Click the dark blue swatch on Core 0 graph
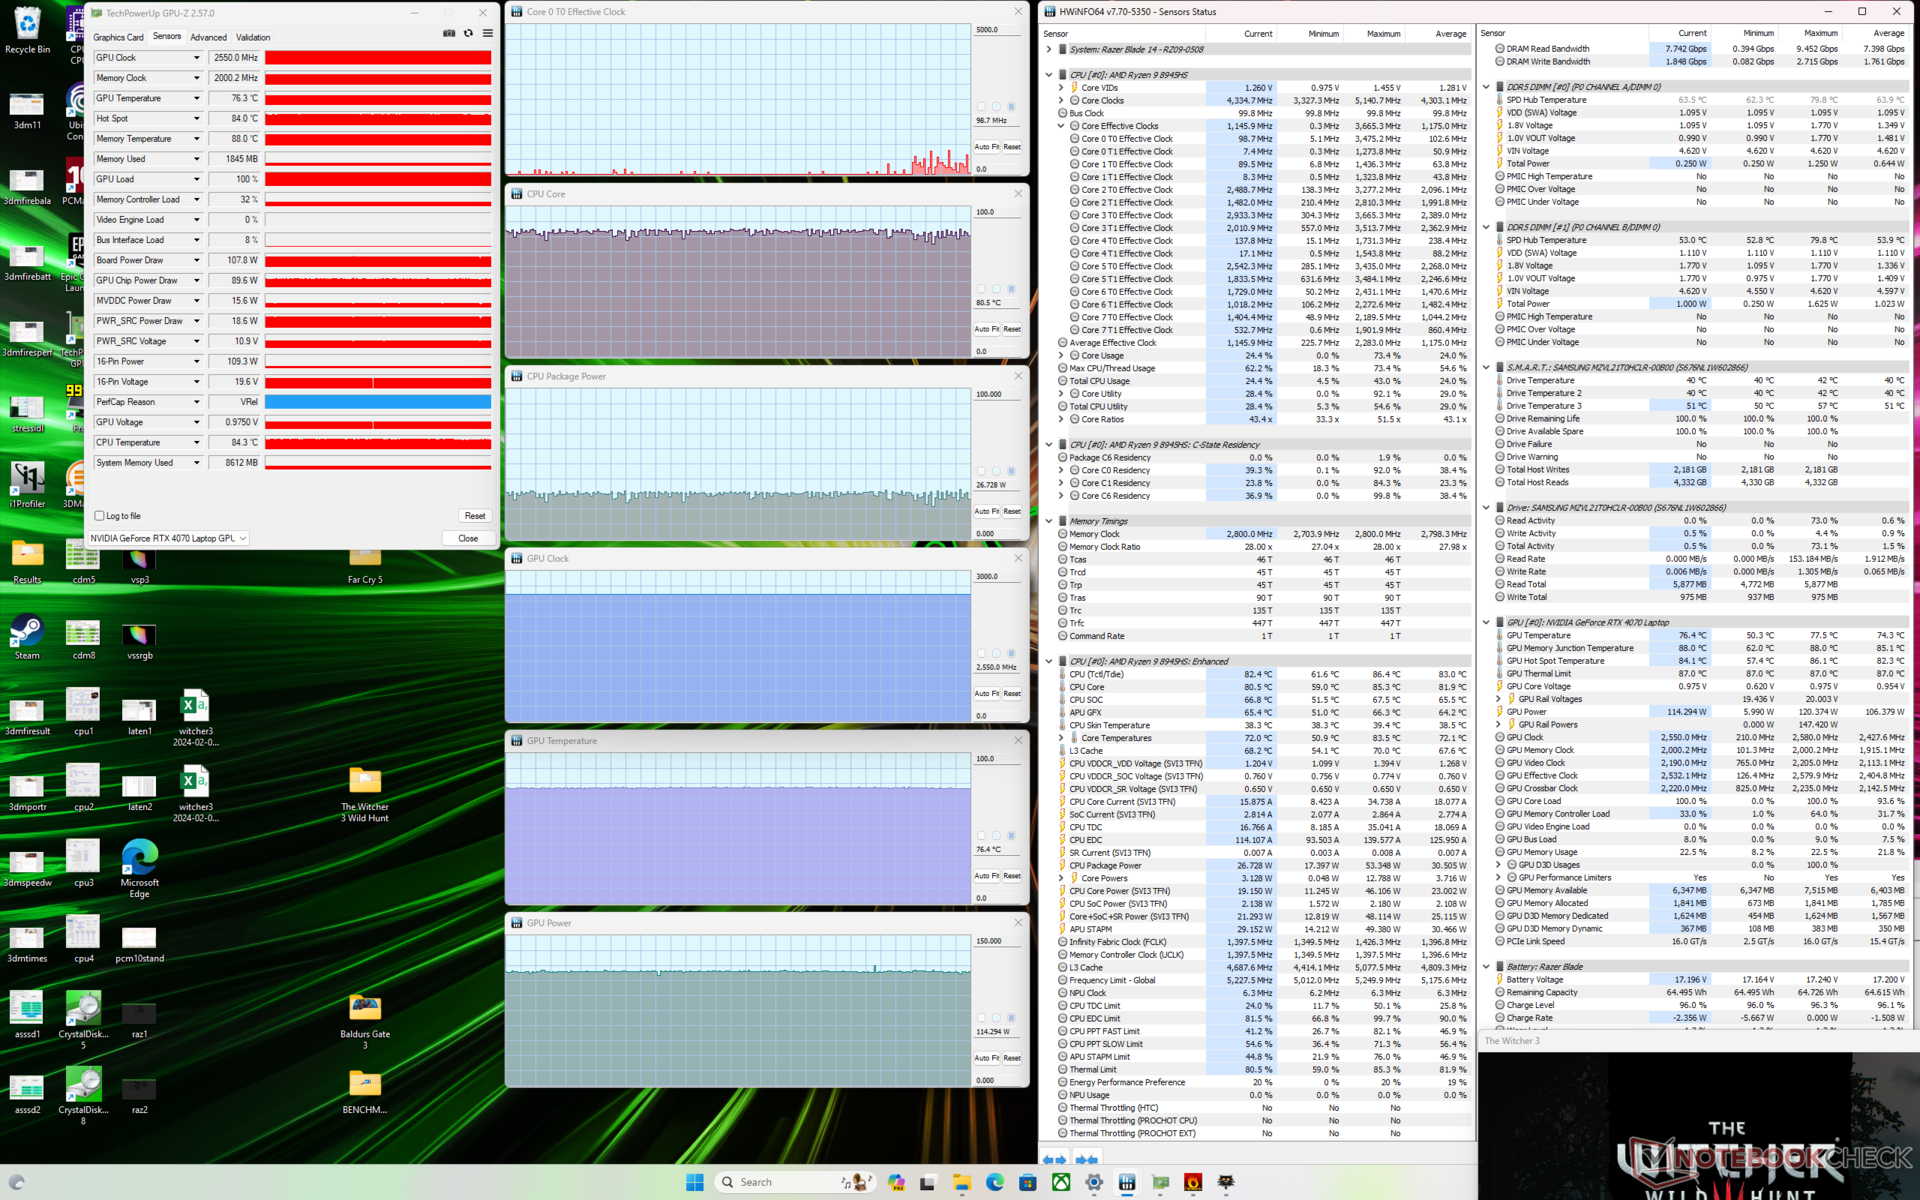This screenshot has height=1200, width=1920. (x=1011, y=107)
